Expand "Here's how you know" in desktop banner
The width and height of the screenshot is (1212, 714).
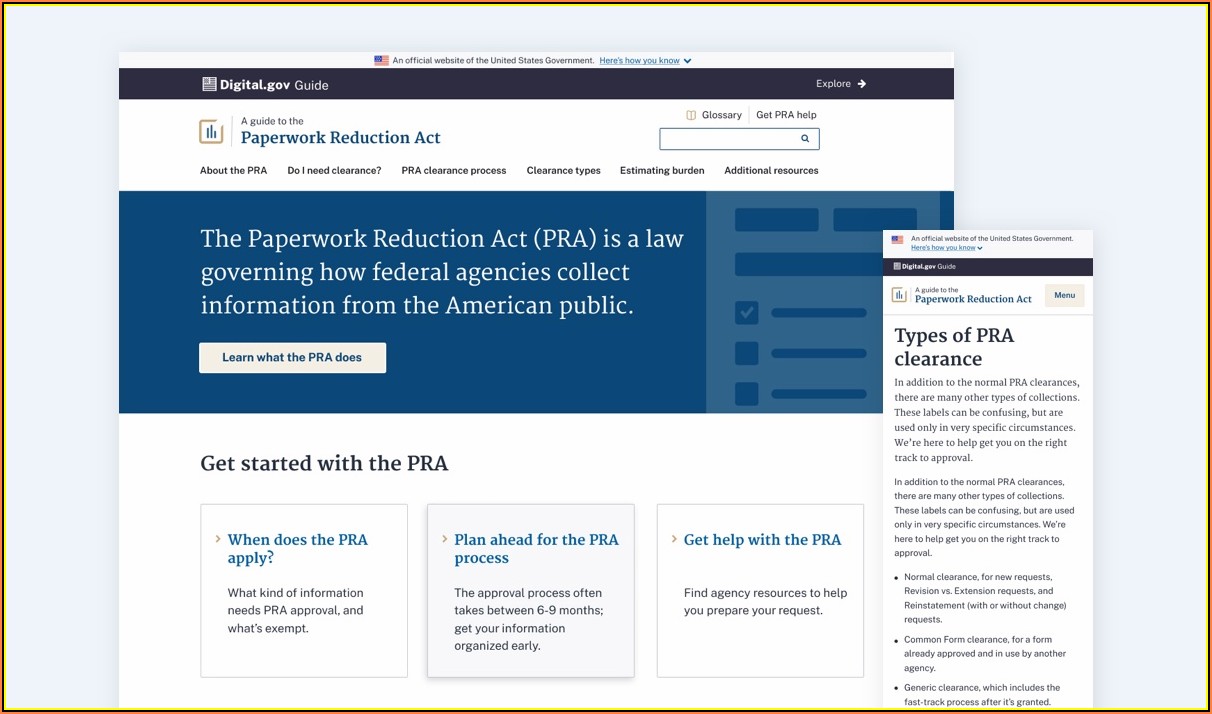click(645, 61)
